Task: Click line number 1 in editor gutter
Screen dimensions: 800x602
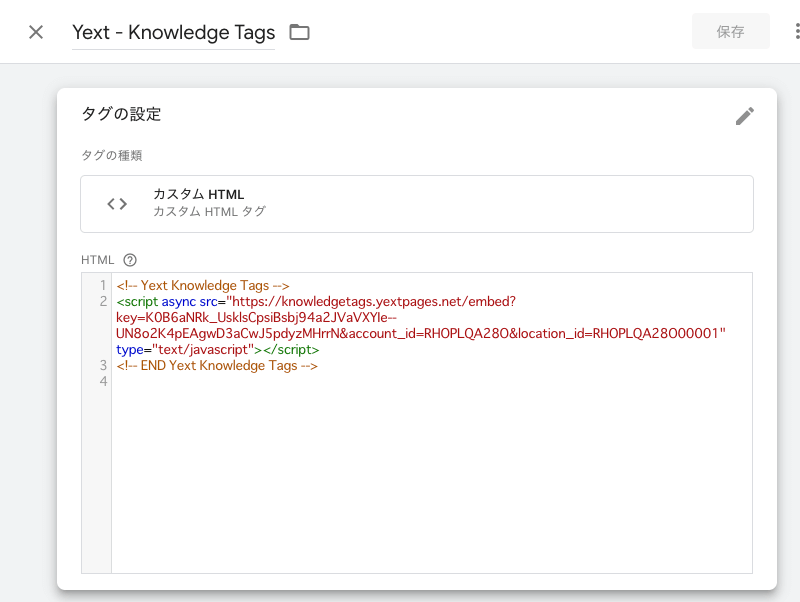Action: [103, 285]
